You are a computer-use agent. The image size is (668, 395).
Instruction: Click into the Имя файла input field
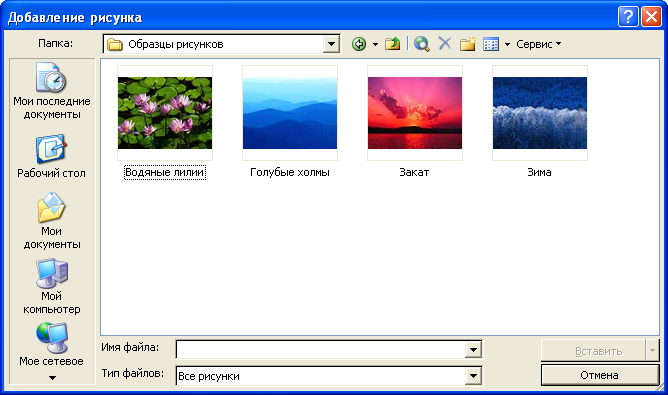(x=320, y=350)
